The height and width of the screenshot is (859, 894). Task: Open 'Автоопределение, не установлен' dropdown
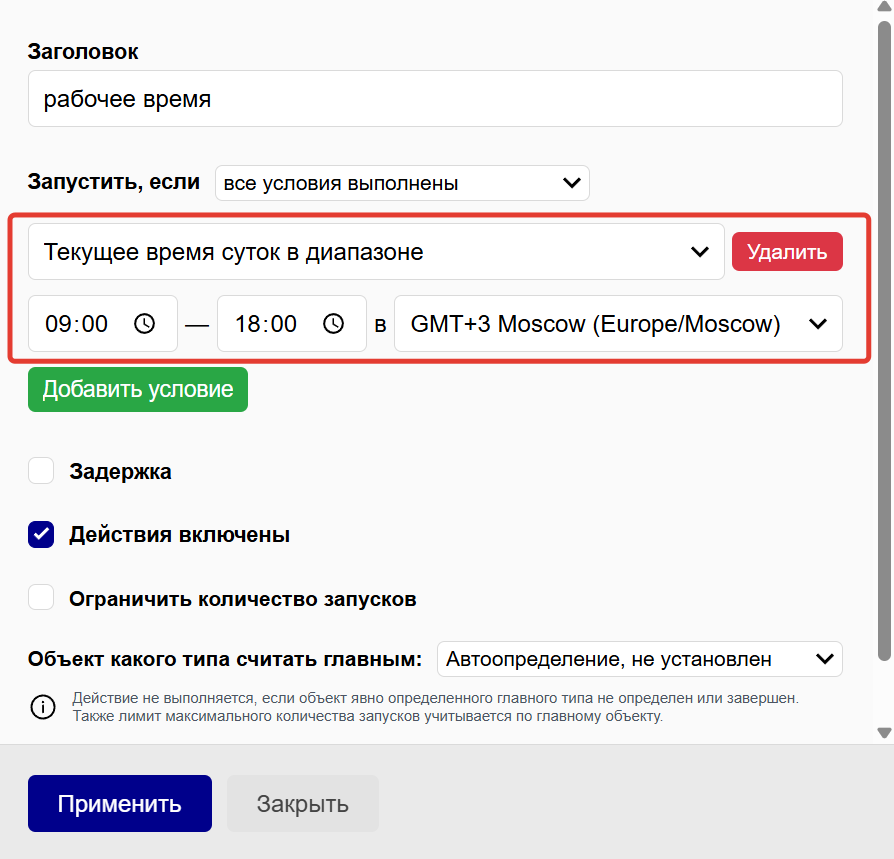click(x=639, y=659)
